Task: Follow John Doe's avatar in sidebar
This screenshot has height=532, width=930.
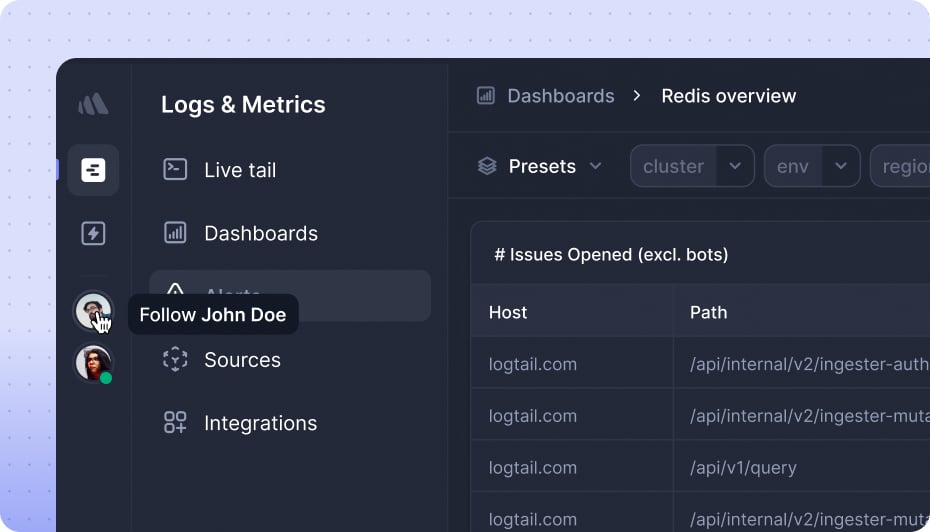Action: (93, 311)
